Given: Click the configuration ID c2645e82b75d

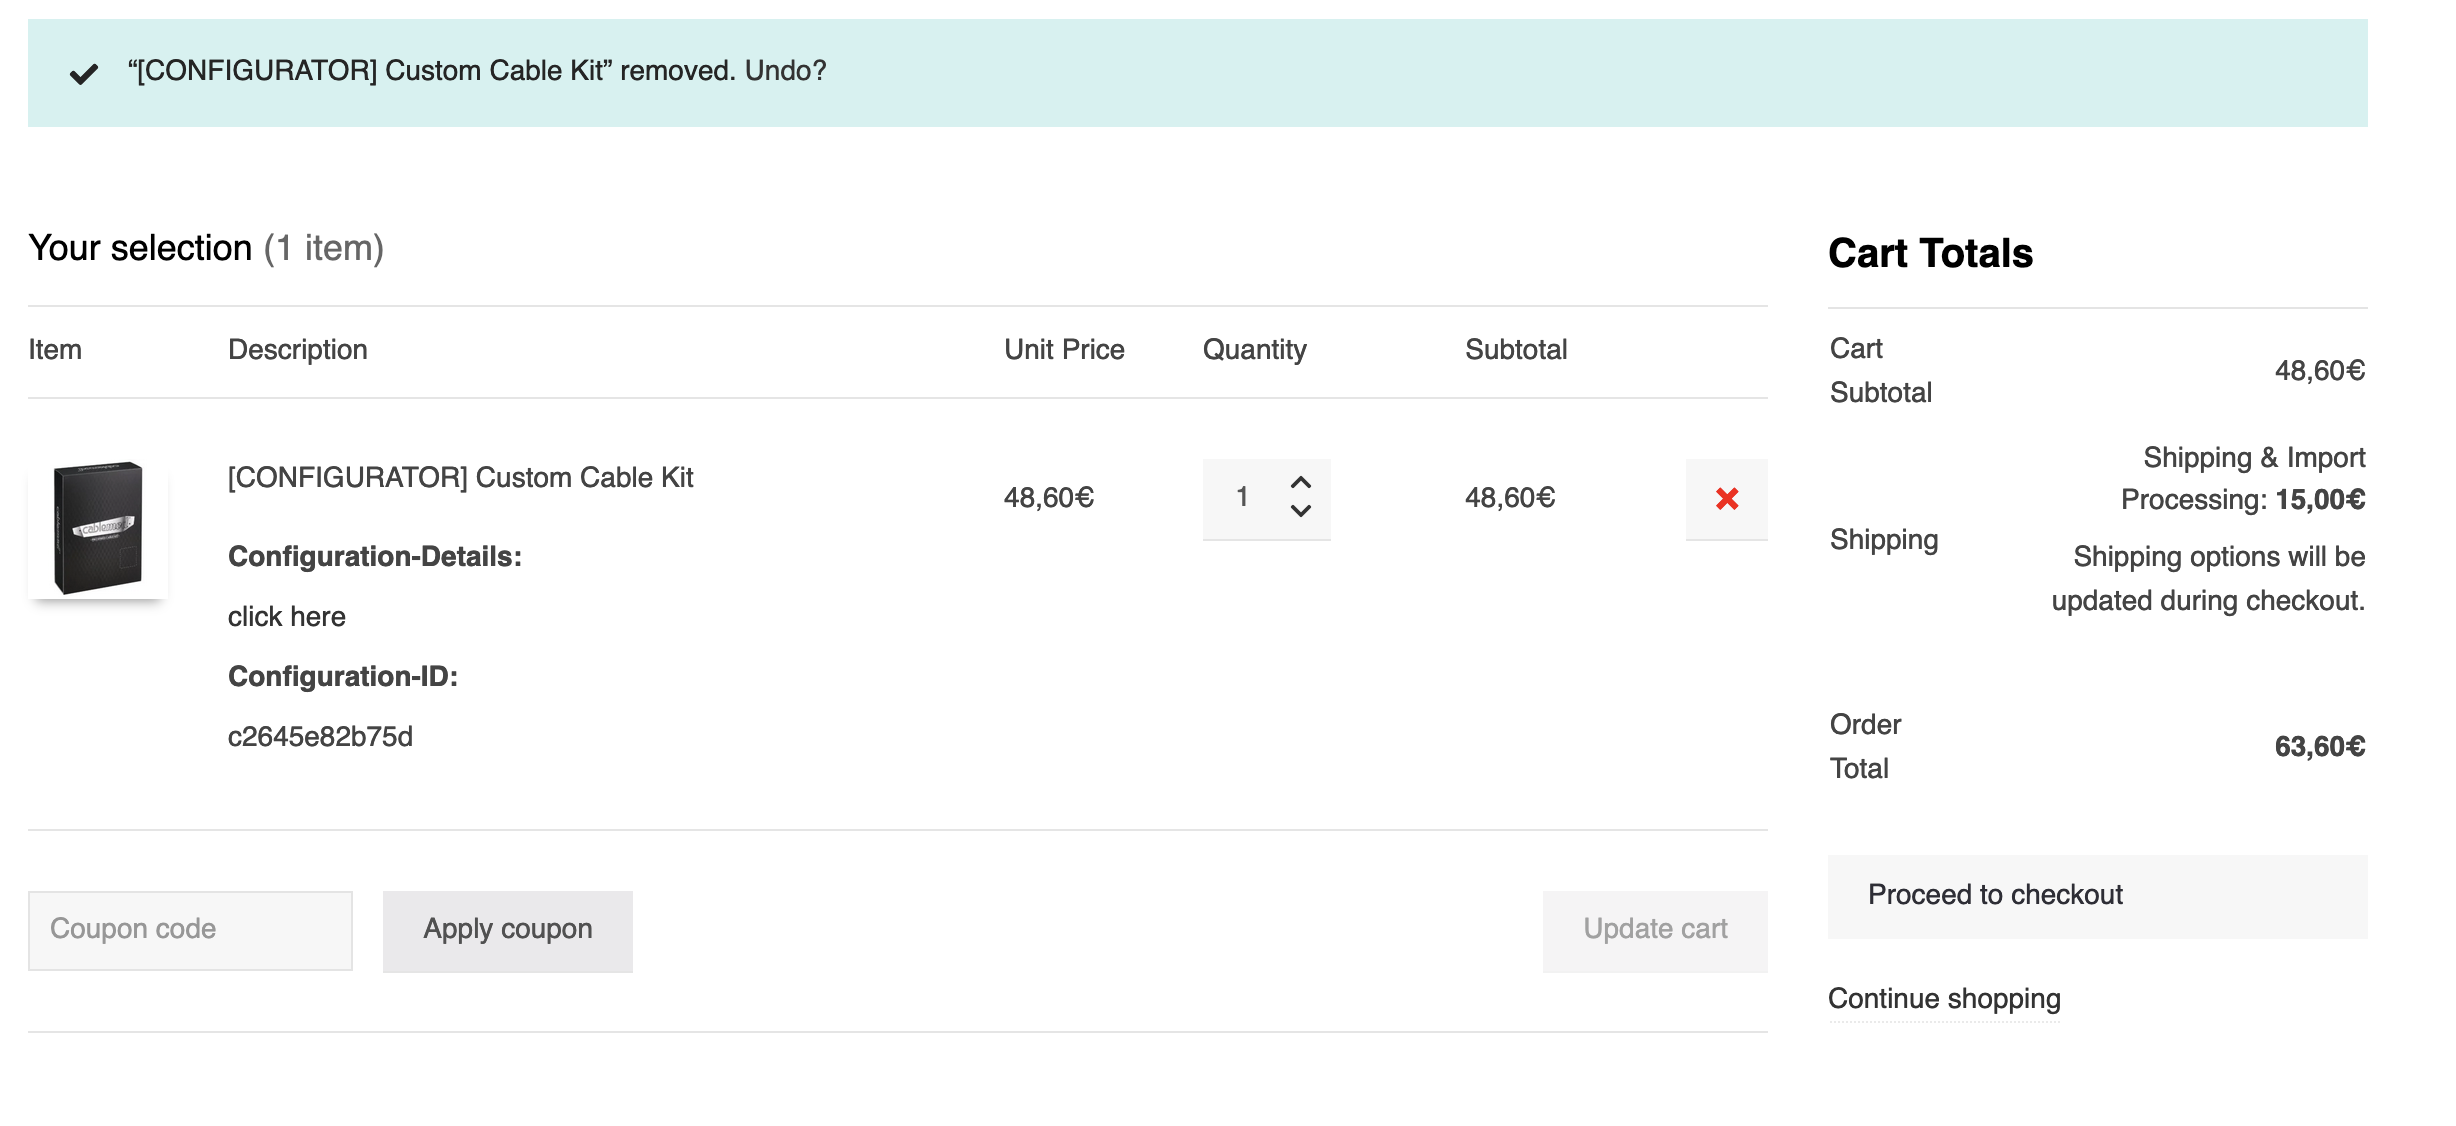Looking at the screenshot, I should 320,736.
